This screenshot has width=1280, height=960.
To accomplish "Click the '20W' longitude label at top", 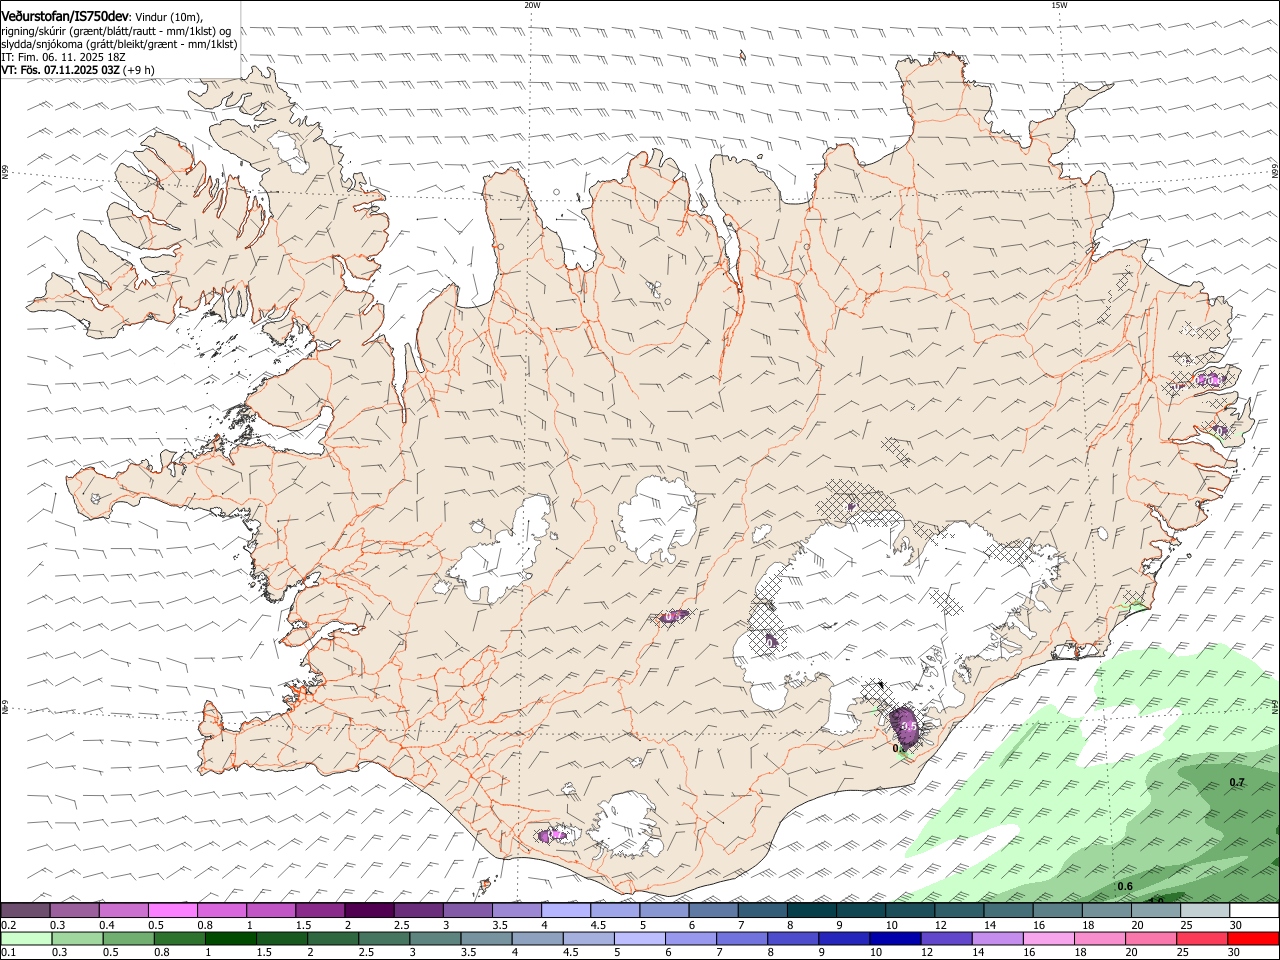I will click(532, 5).
